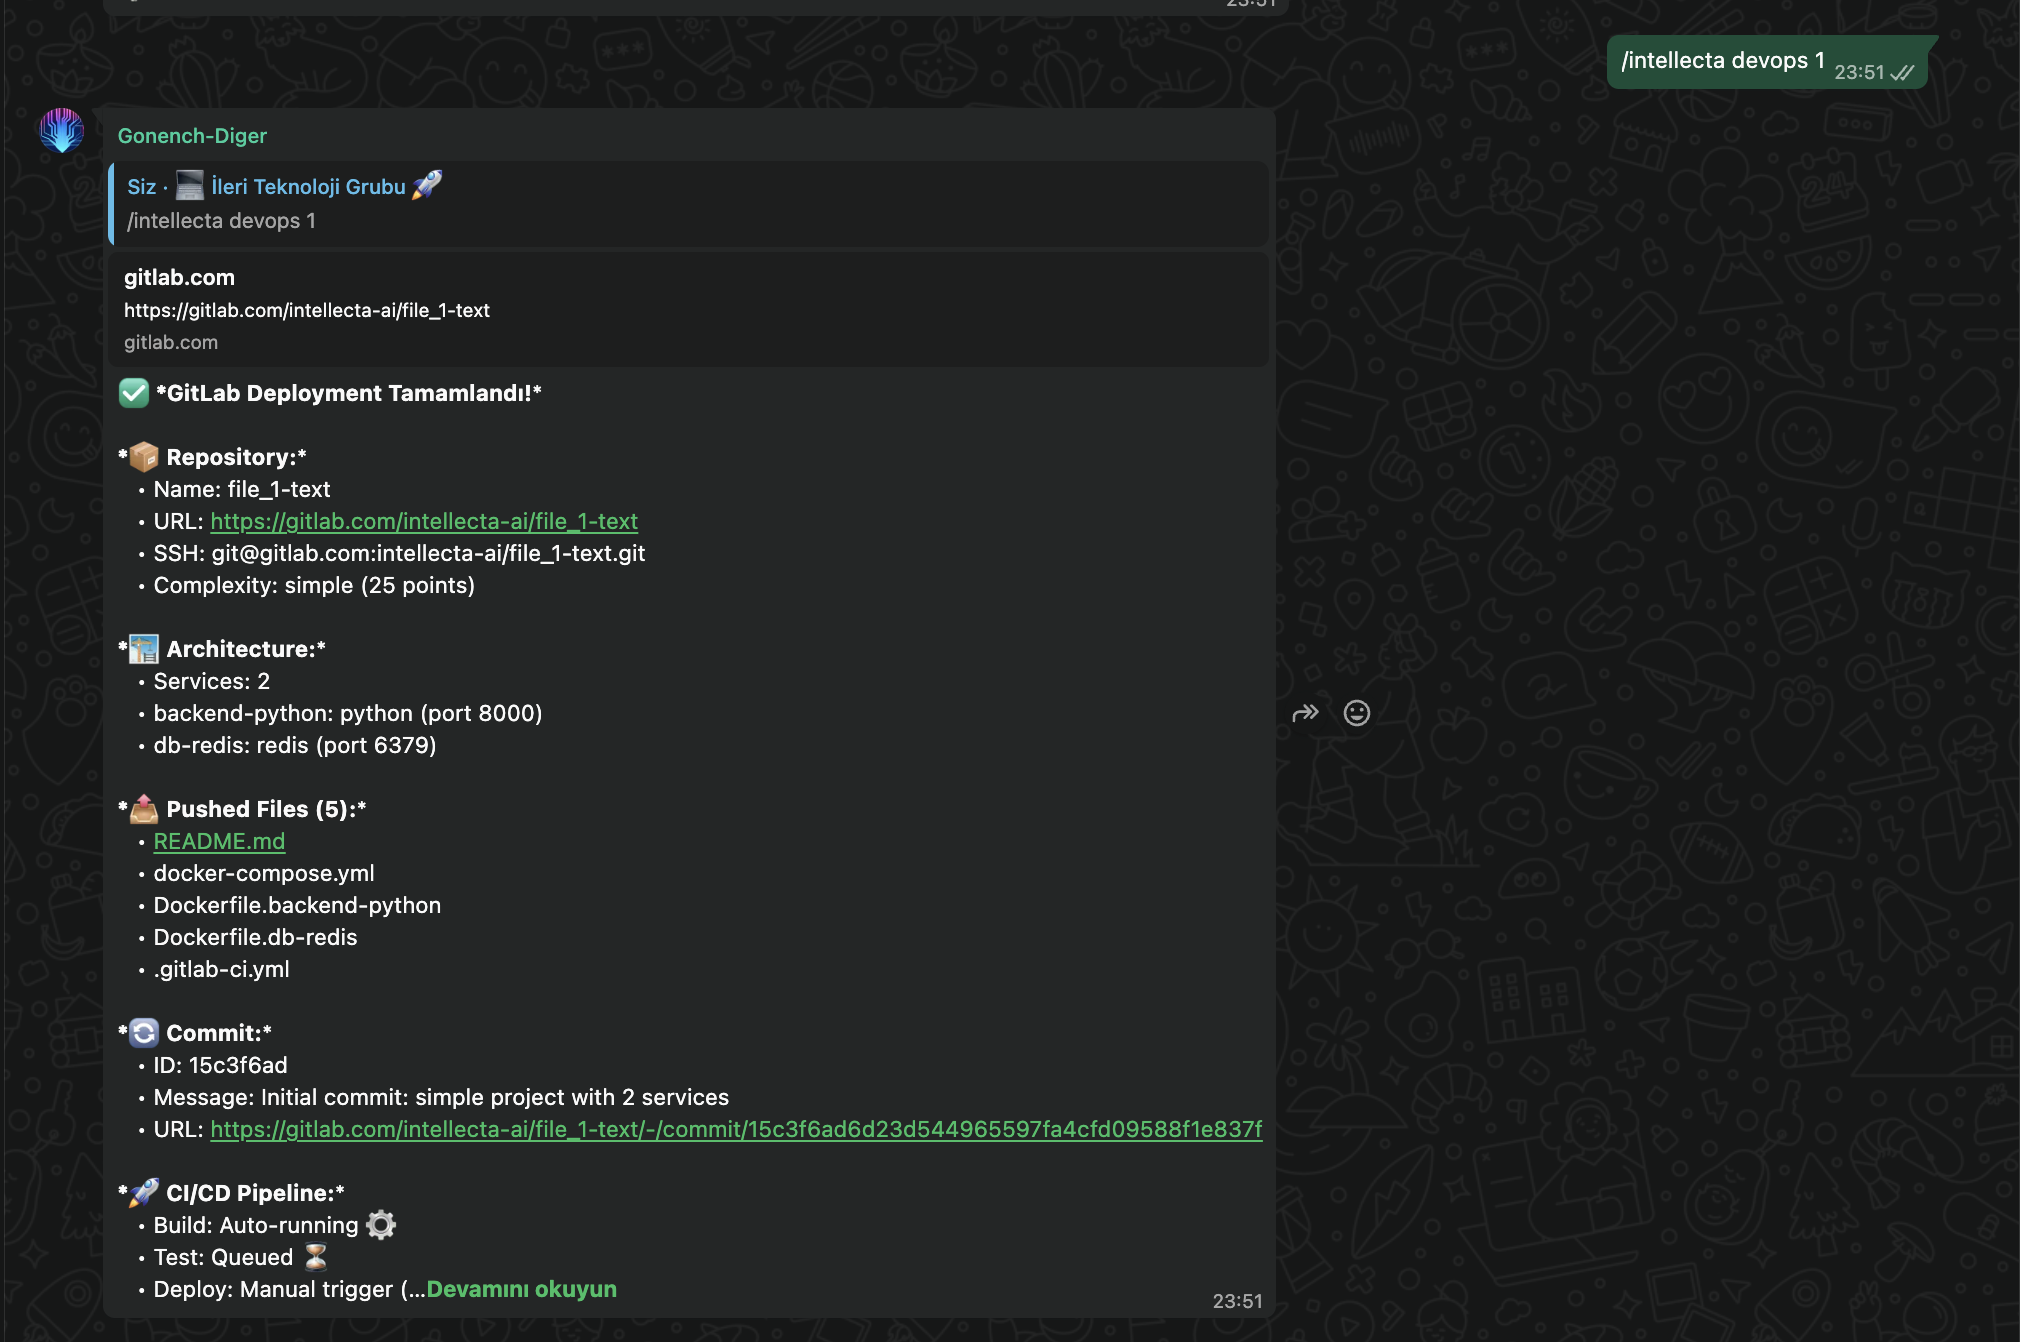Click the bold gitlab.com preview title

(x=179, y=278)
